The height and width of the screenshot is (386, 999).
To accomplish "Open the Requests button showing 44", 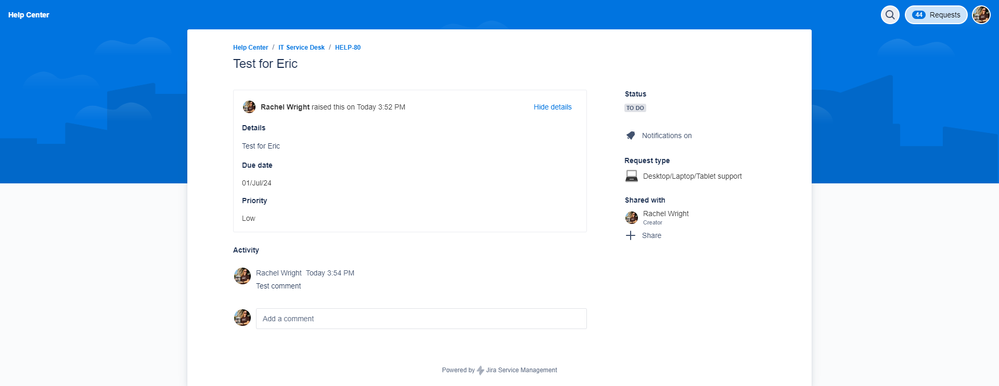I will click(936, 15).
